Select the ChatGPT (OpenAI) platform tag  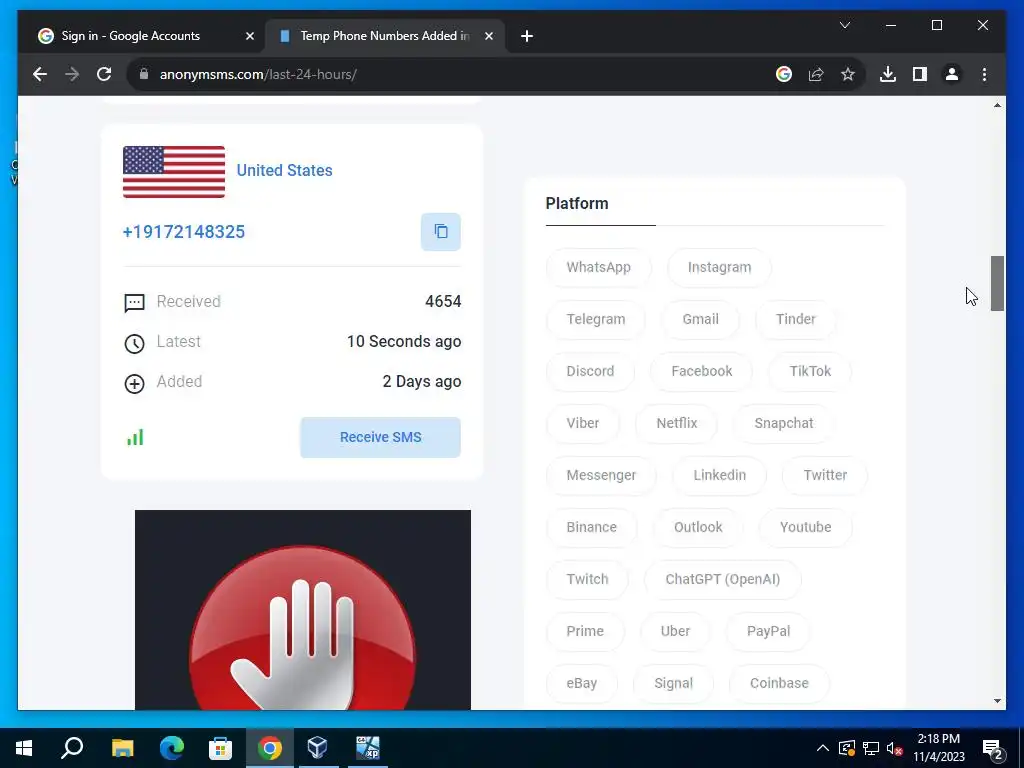(x=722, y=579)
